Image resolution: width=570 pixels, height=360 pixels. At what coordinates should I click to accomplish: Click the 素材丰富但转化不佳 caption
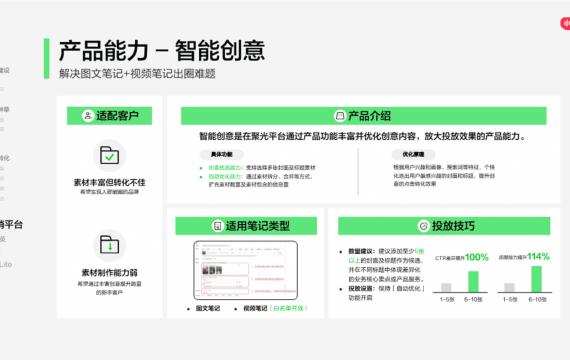coord(109,182)
